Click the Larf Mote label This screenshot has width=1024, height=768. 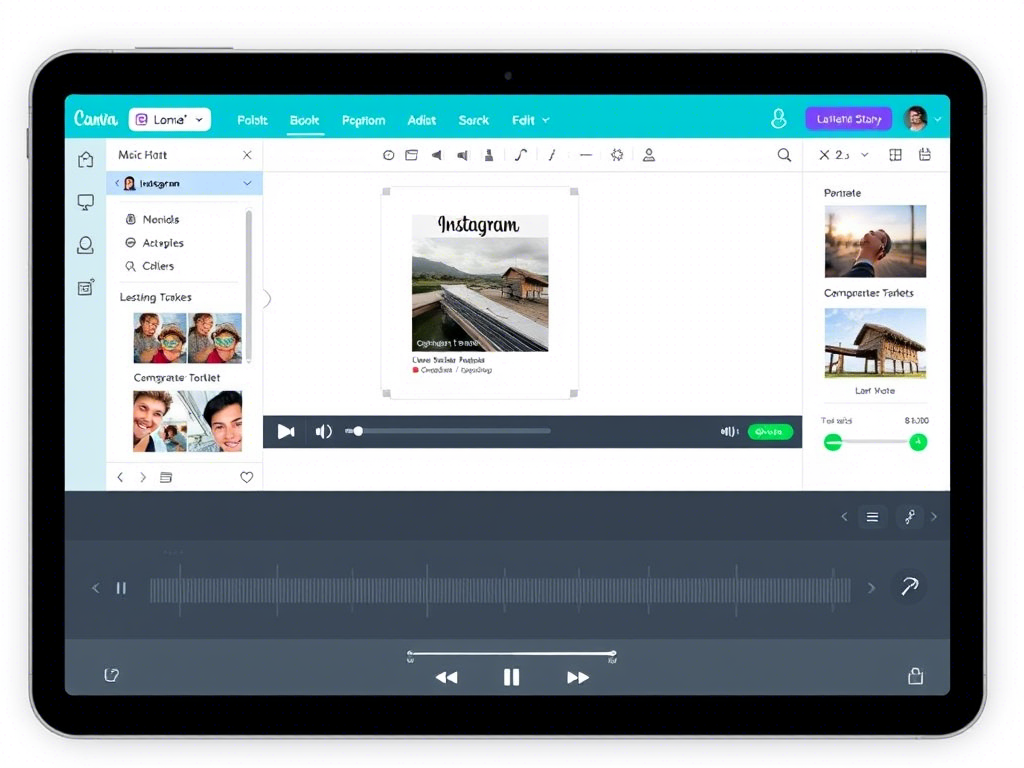coord(875,391)
